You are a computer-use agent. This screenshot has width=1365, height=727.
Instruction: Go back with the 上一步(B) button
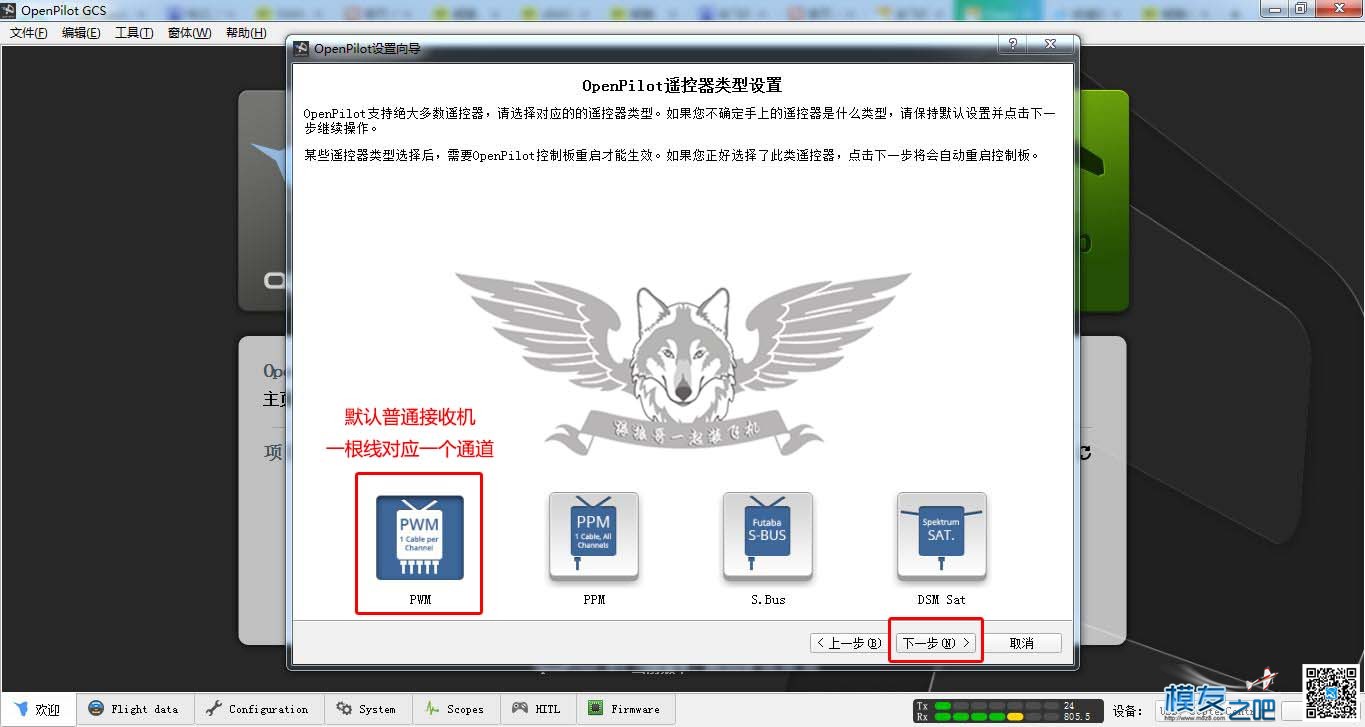tap(848, 643)
